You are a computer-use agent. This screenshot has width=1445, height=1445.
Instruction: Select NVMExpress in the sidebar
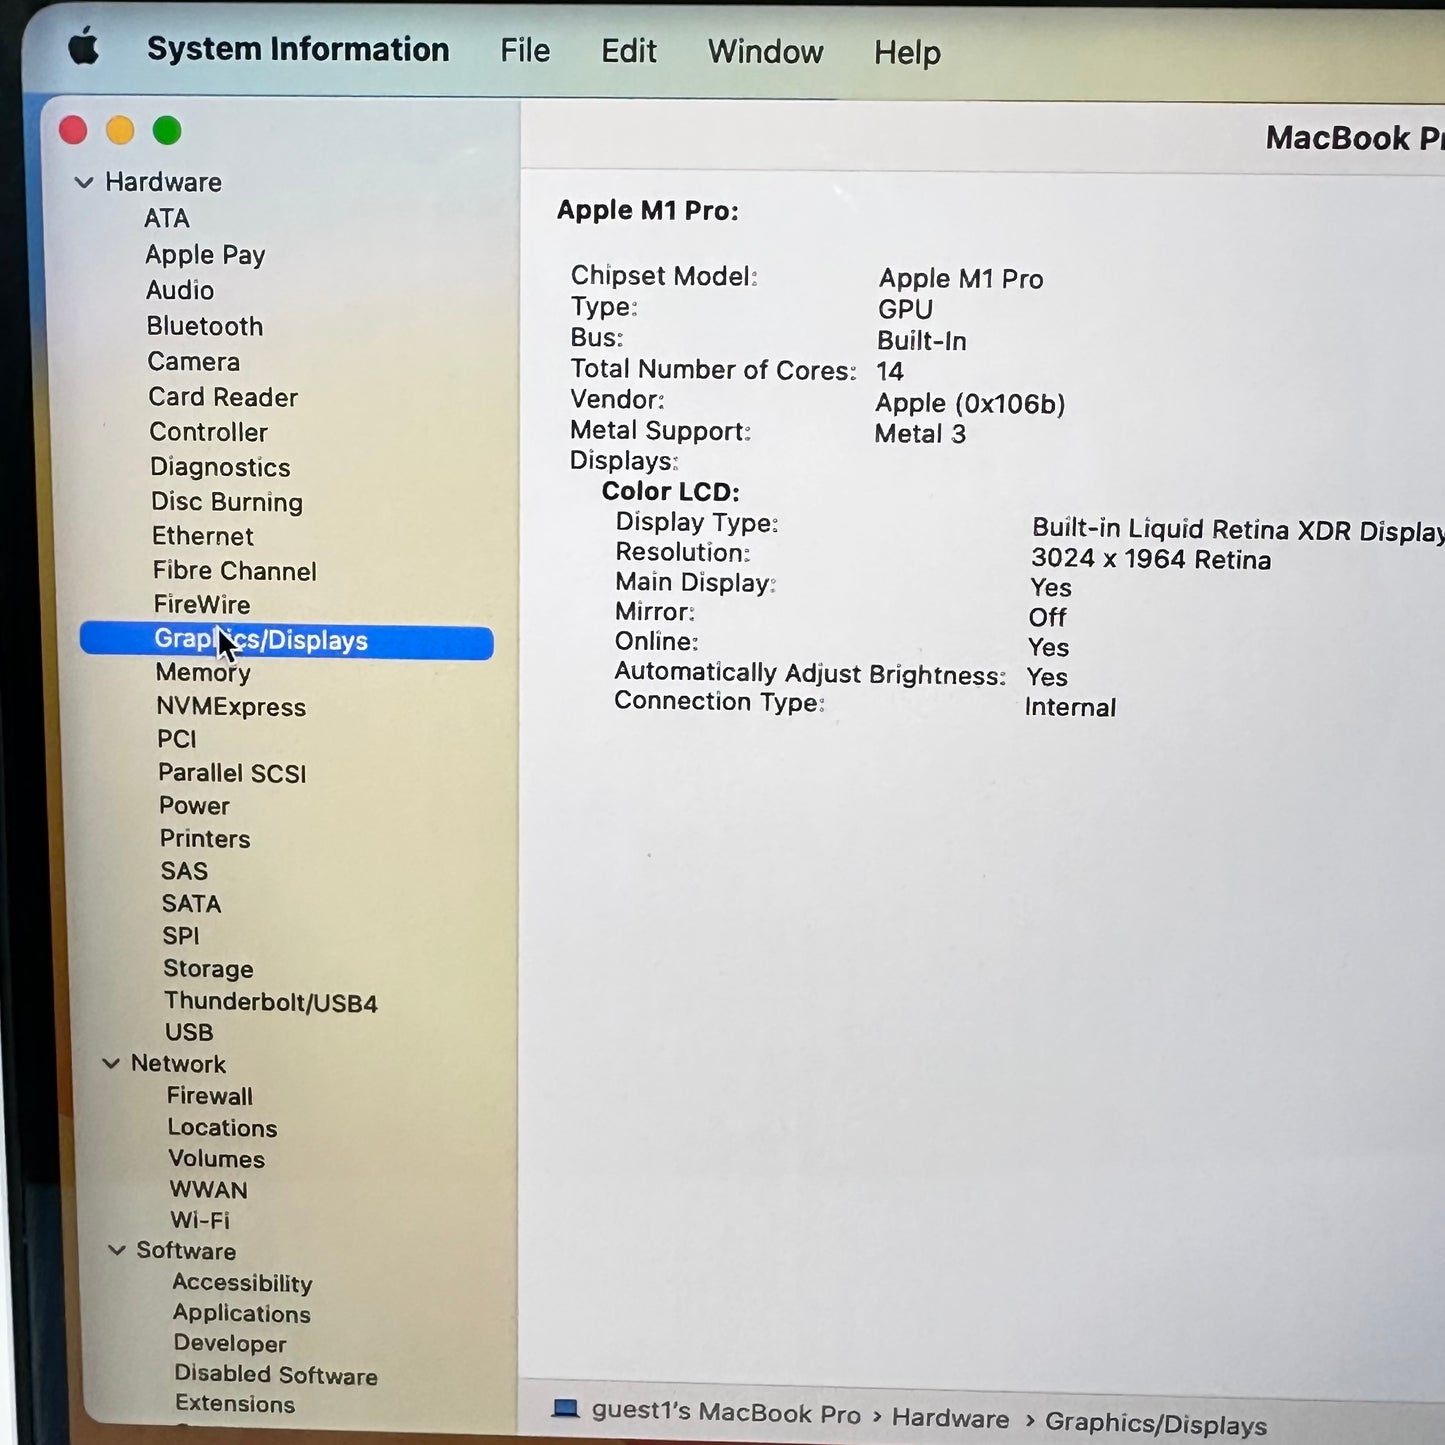[x=231, y=707]
